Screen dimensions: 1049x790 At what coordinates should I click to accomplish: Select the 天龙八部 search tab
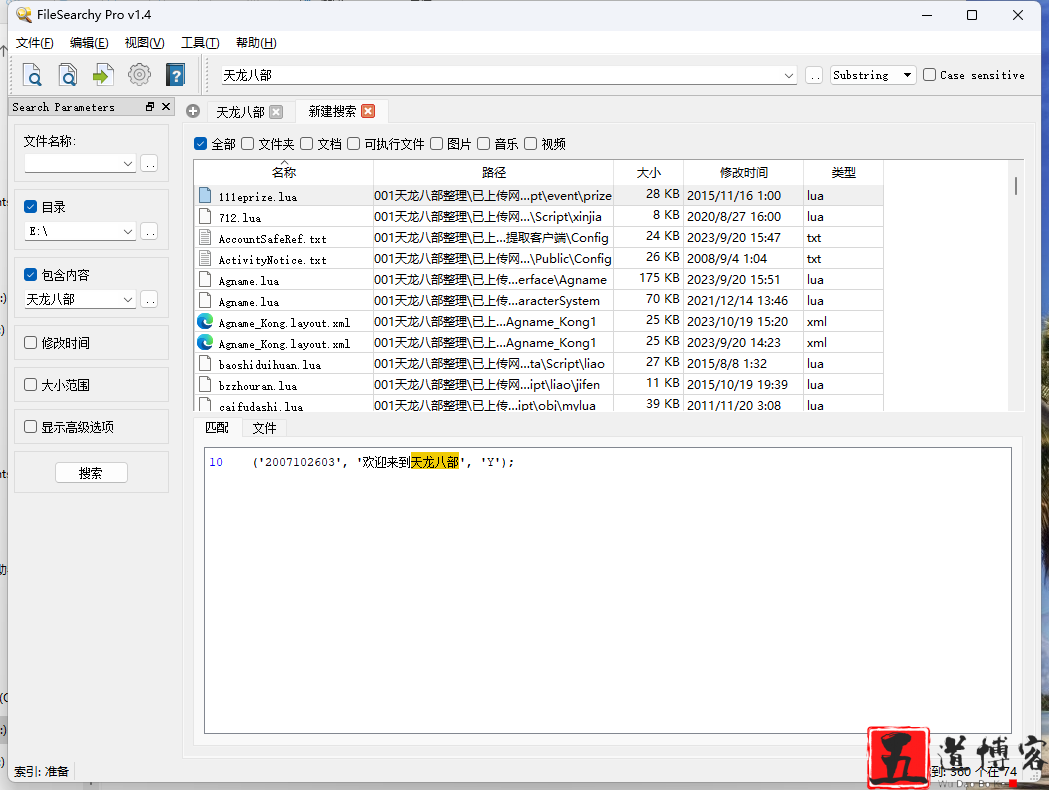(240, 112)
